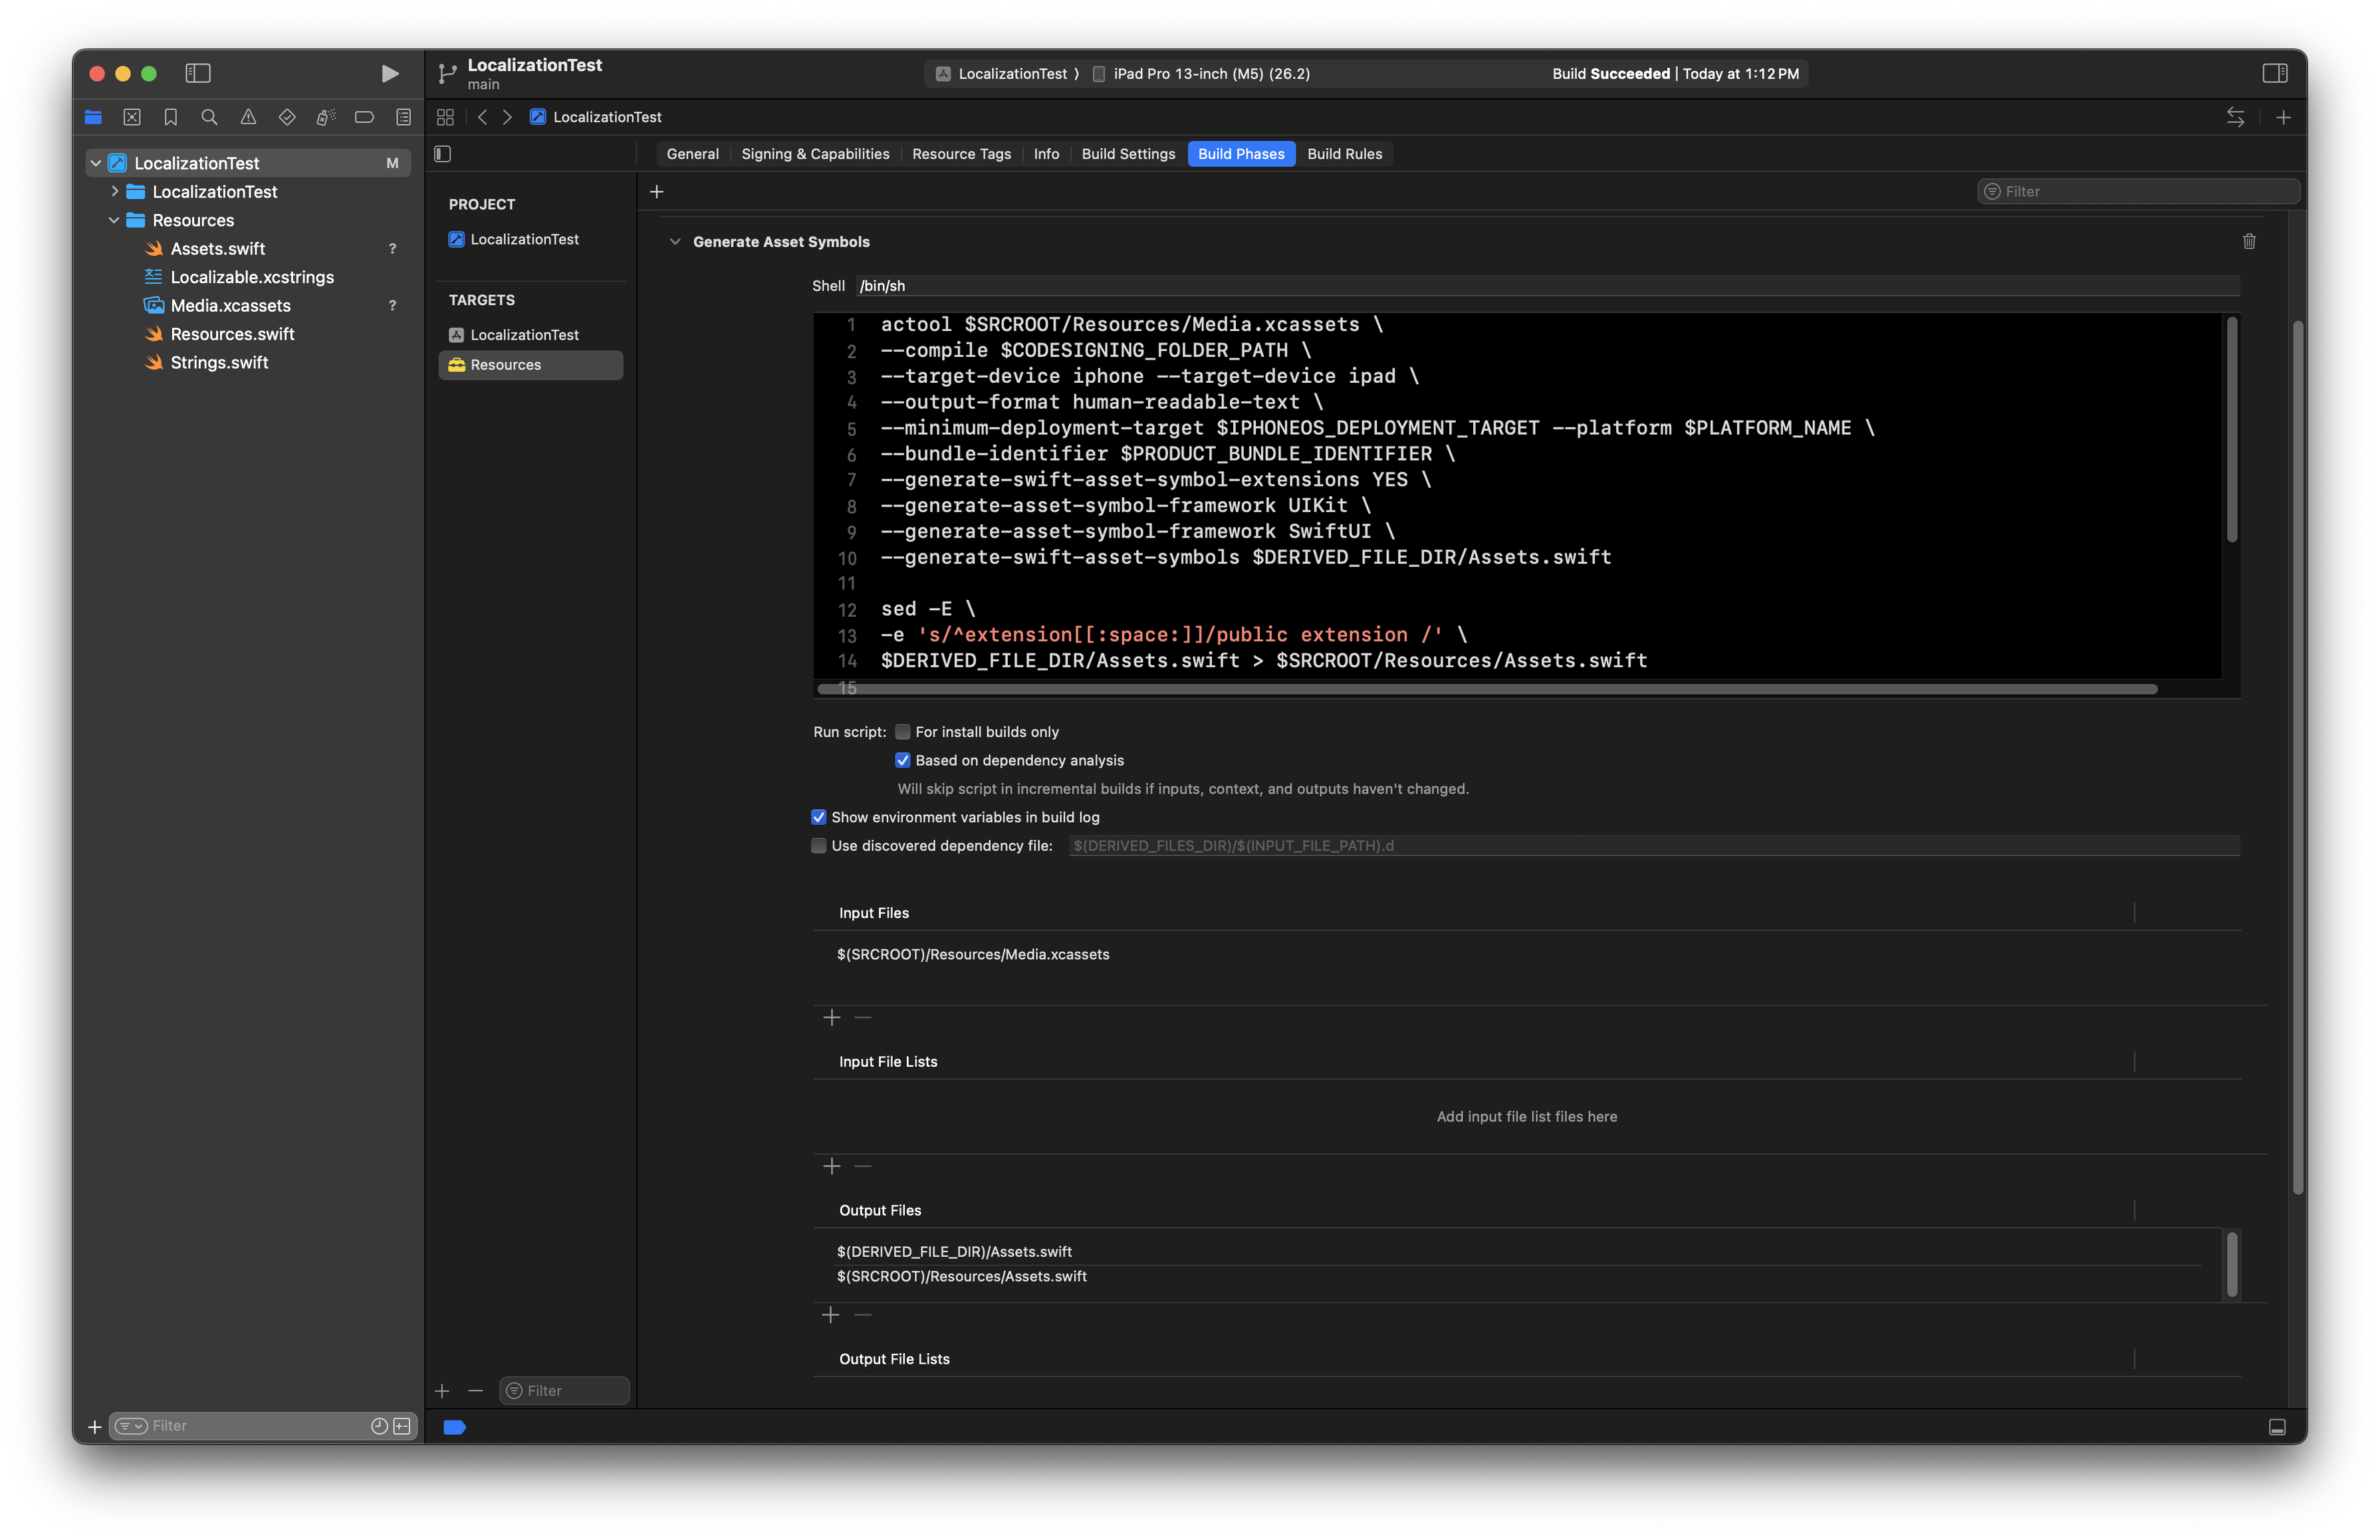Expand the LocalizationTest folder
Image resolution: width=2380 pixels, height=1540 pixels.
click(114, 191)
